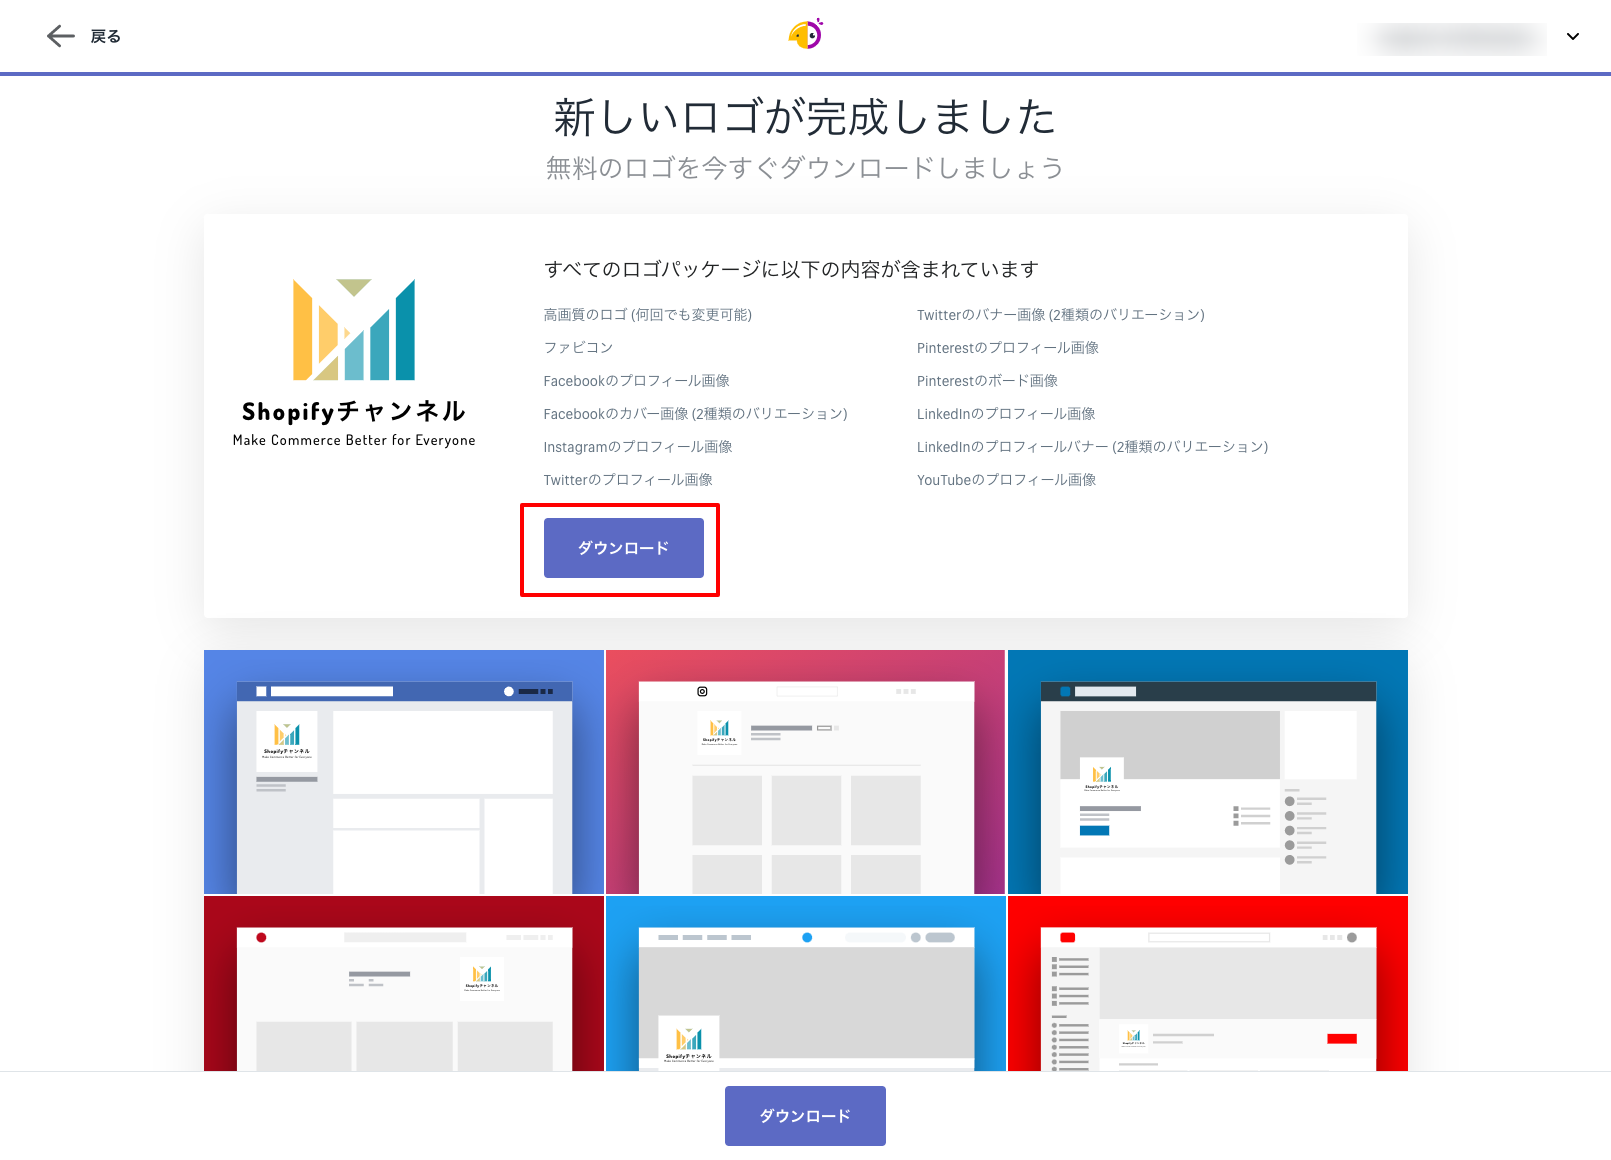Open the LinkedIn profile mockup preview
Screen dimensions: 1611x1160
click(1208, 772)
